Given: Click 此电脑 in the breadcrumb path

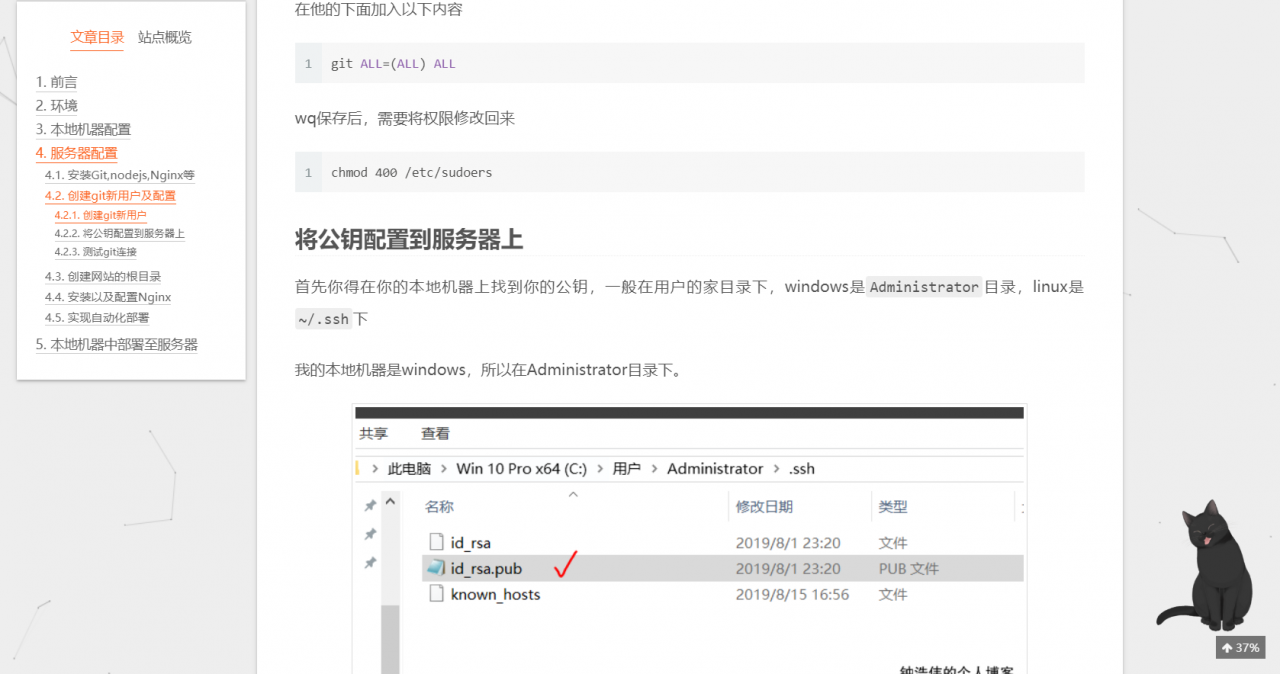Looking at the screenshot, I should pos(409,468).
